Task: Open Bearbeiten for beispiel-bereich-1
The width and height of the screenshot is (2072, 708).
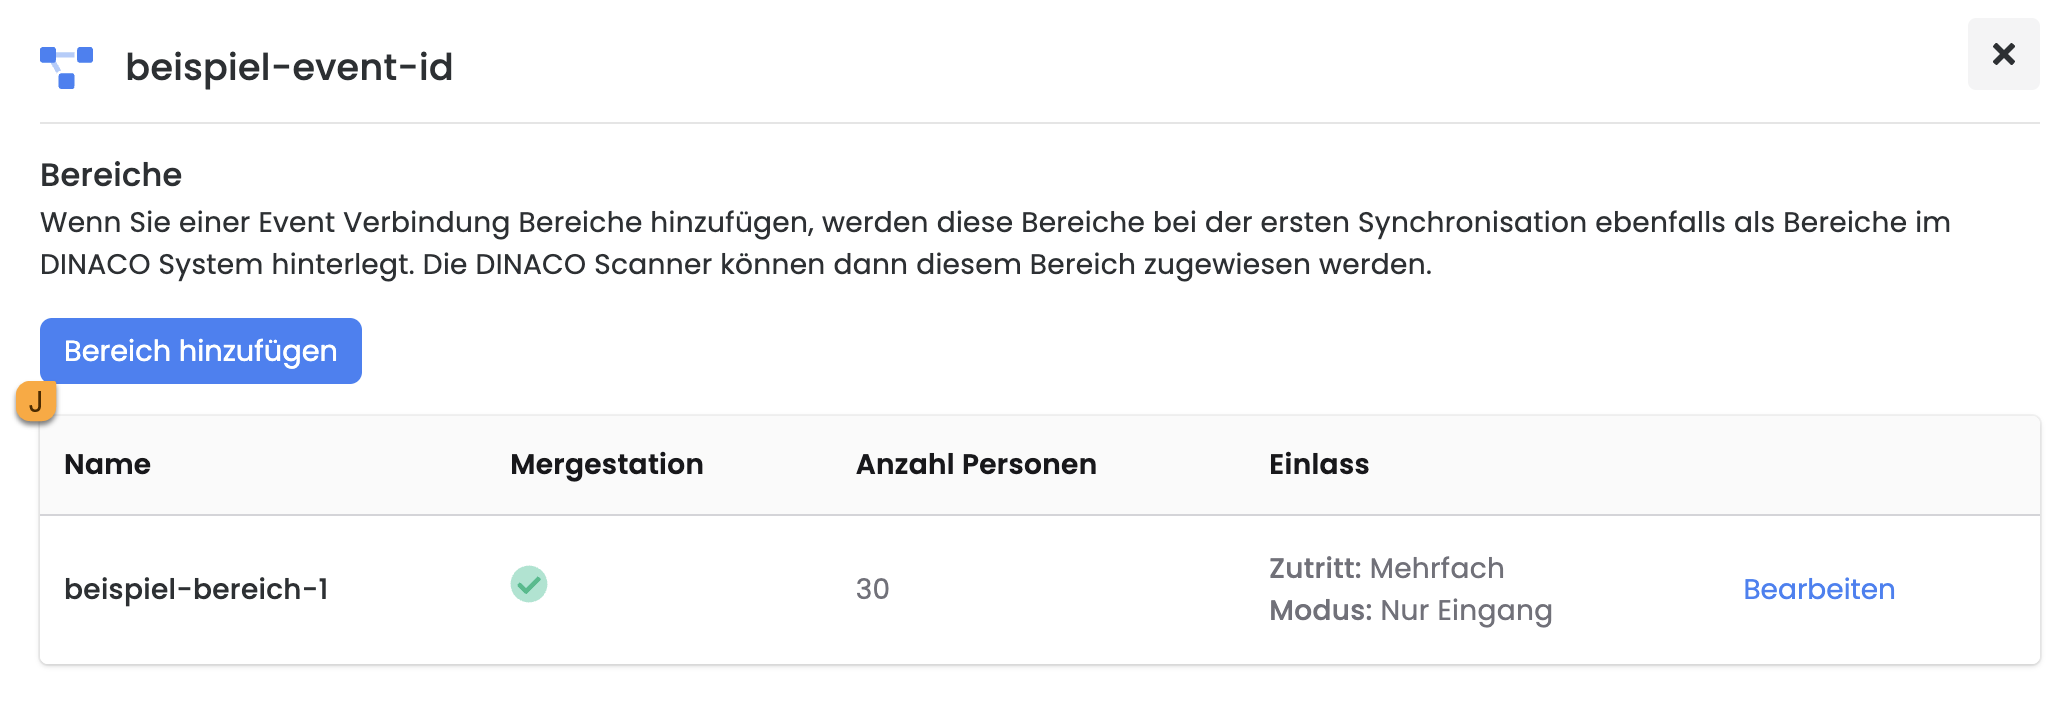Action: click(x=1818, y=589)
